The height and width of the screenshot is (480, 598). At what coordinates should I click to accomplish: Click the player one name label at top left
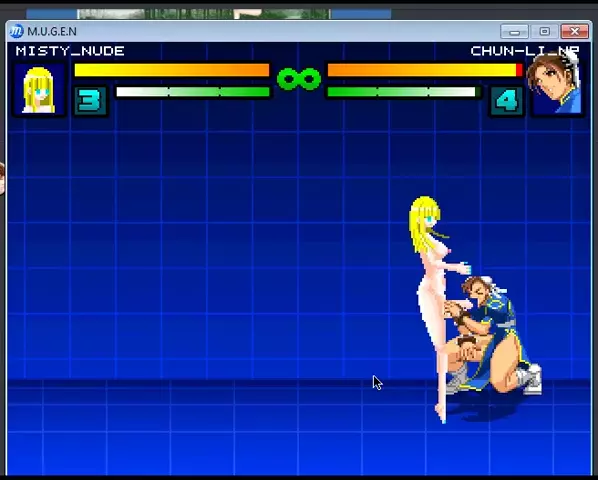70,51
